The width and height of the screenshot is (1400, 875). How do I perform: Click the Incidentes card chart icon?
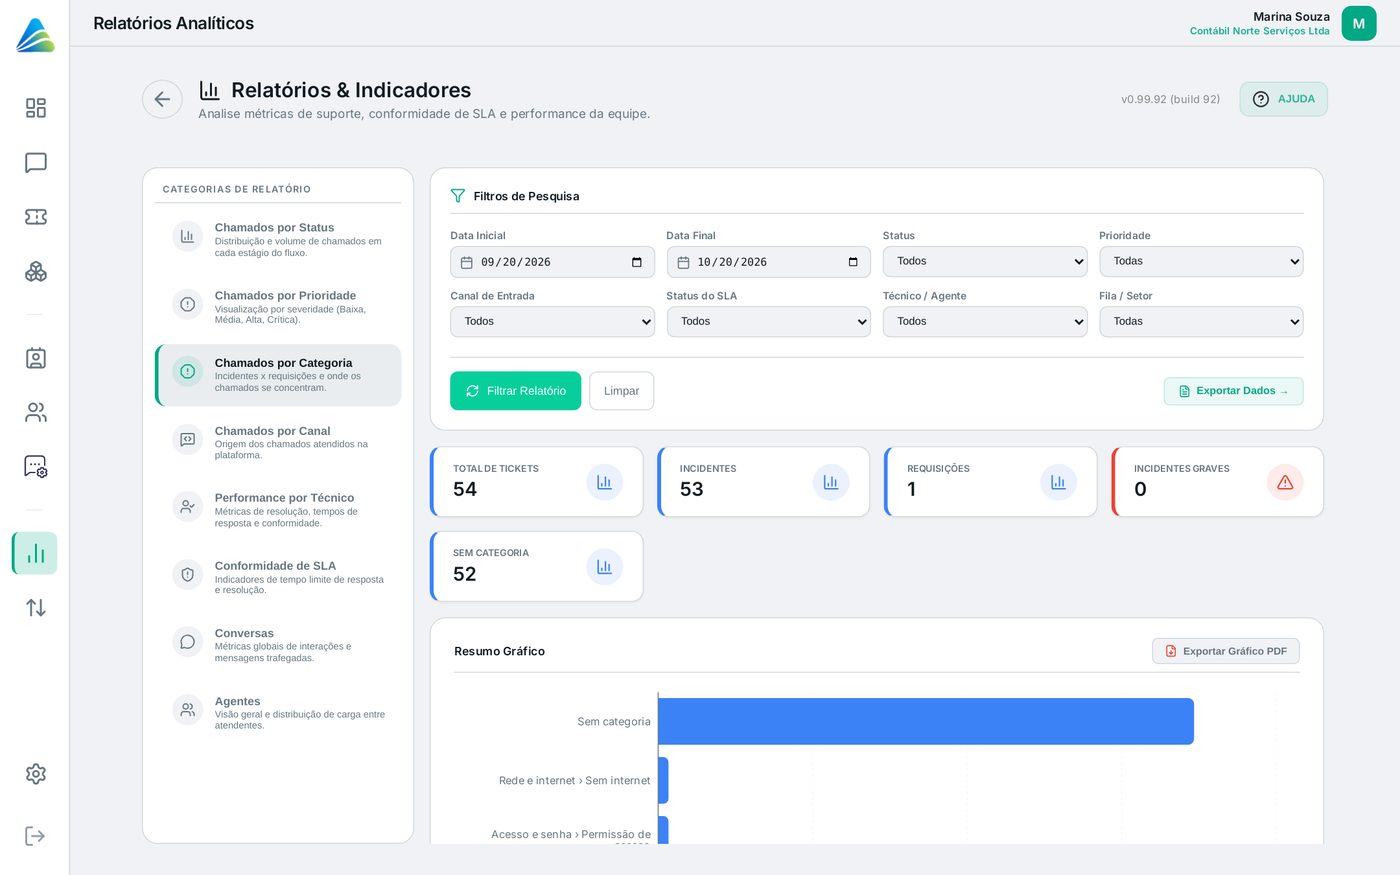tap(831, 482)
